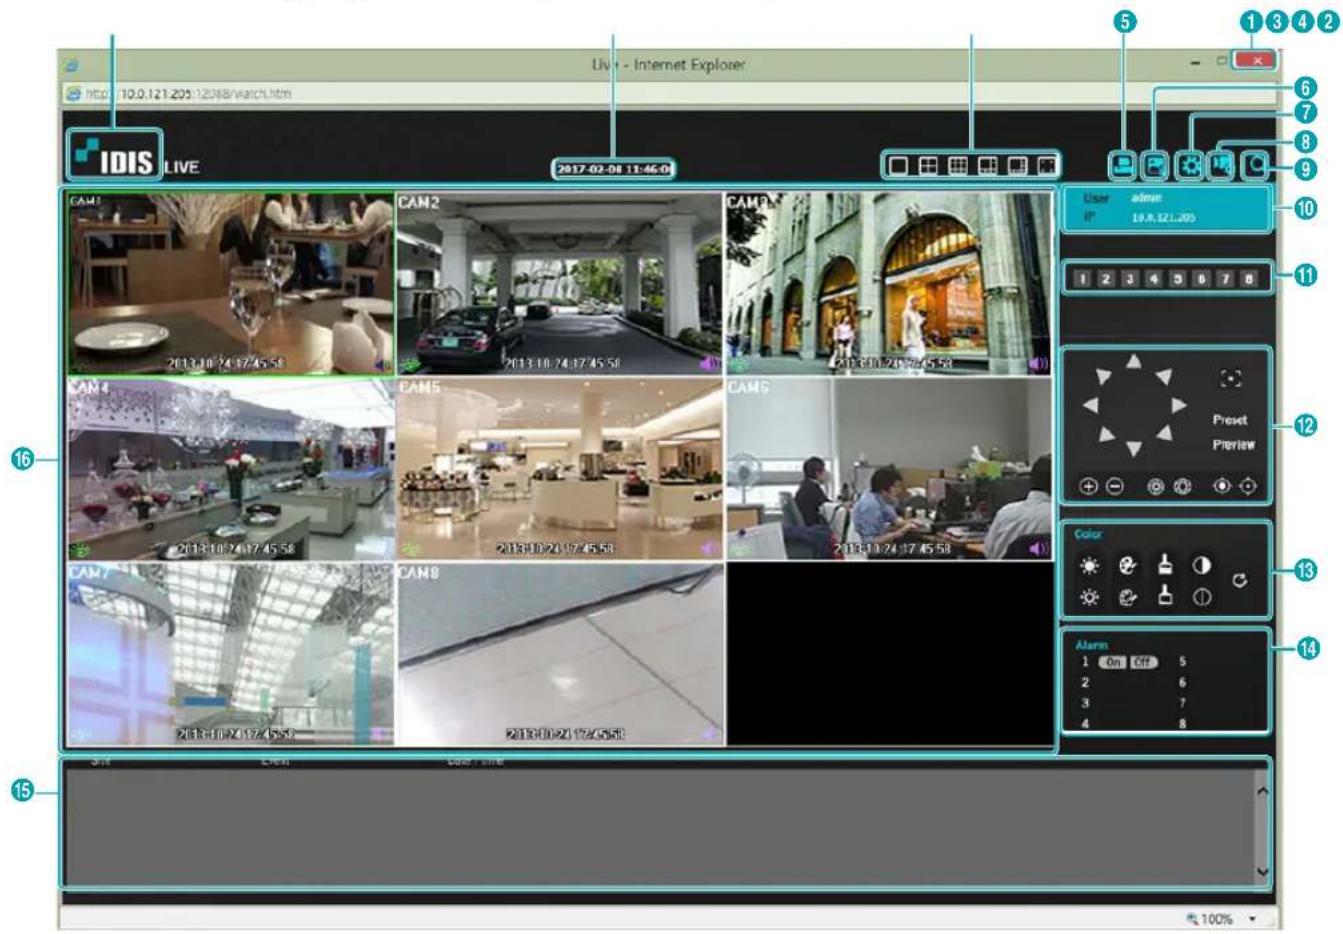Decrease brightness with outlined sun icon
Image resolution: width=1343 pixels, height=934 pixels.
pos(1089,598)
